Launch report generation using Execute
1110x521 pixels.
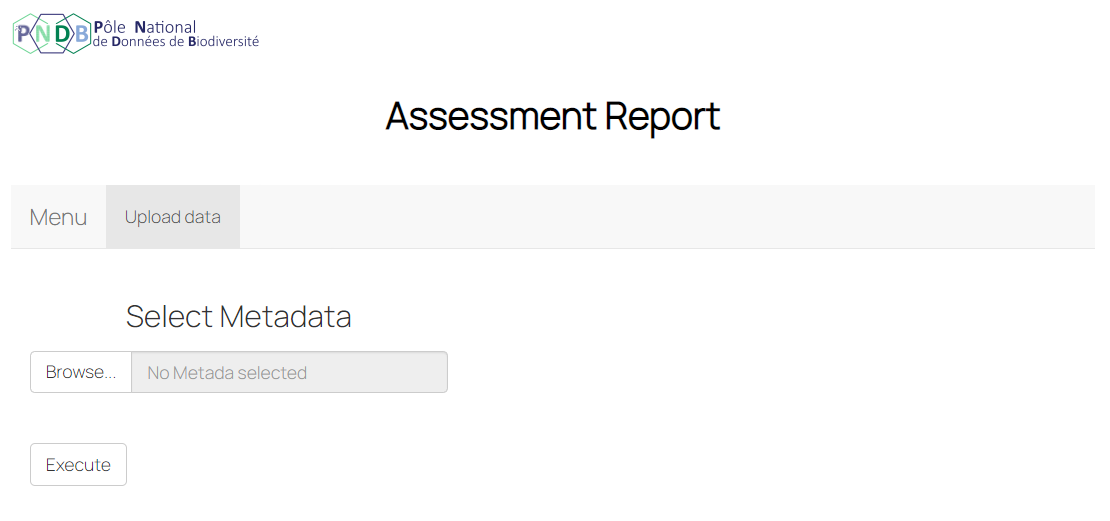[78, 464]
